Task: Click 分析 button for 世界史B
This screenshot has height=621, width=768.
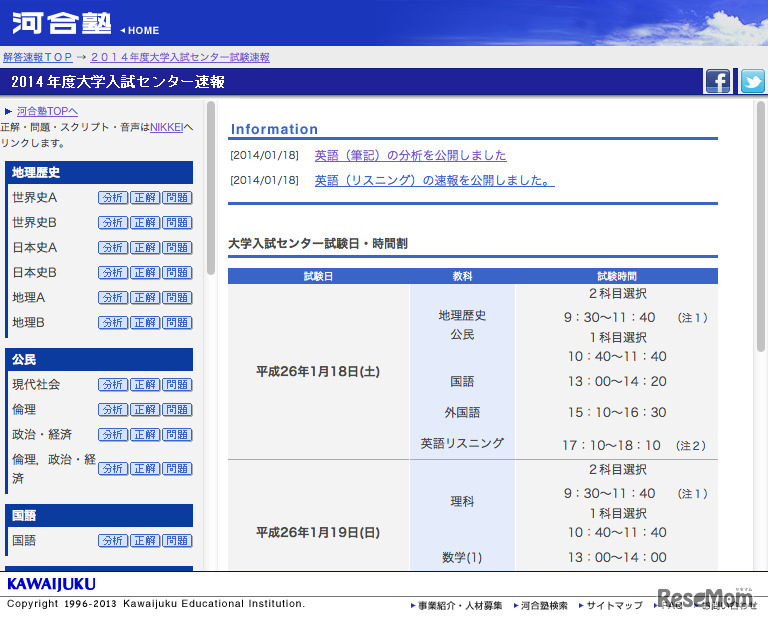Action: click(113, 222)
